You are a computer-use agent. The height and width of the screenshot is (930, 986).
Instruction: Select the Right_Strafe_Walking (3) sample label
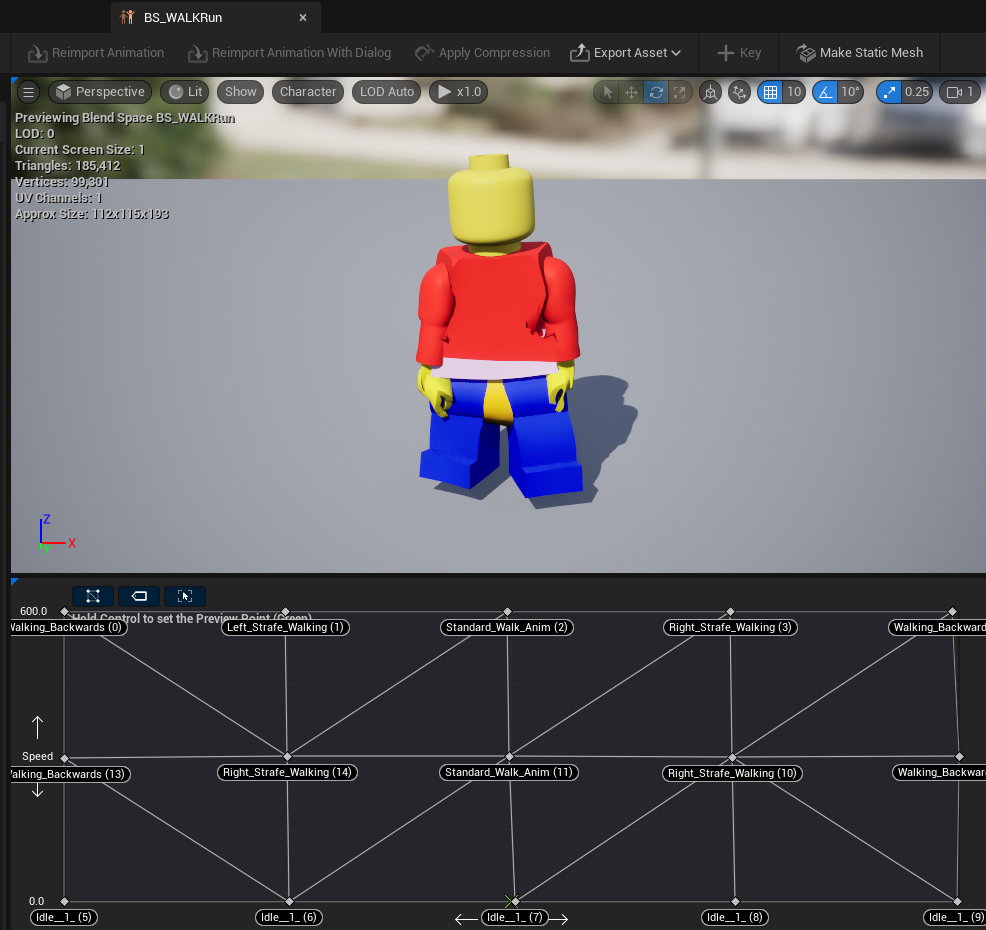point(730,628)
